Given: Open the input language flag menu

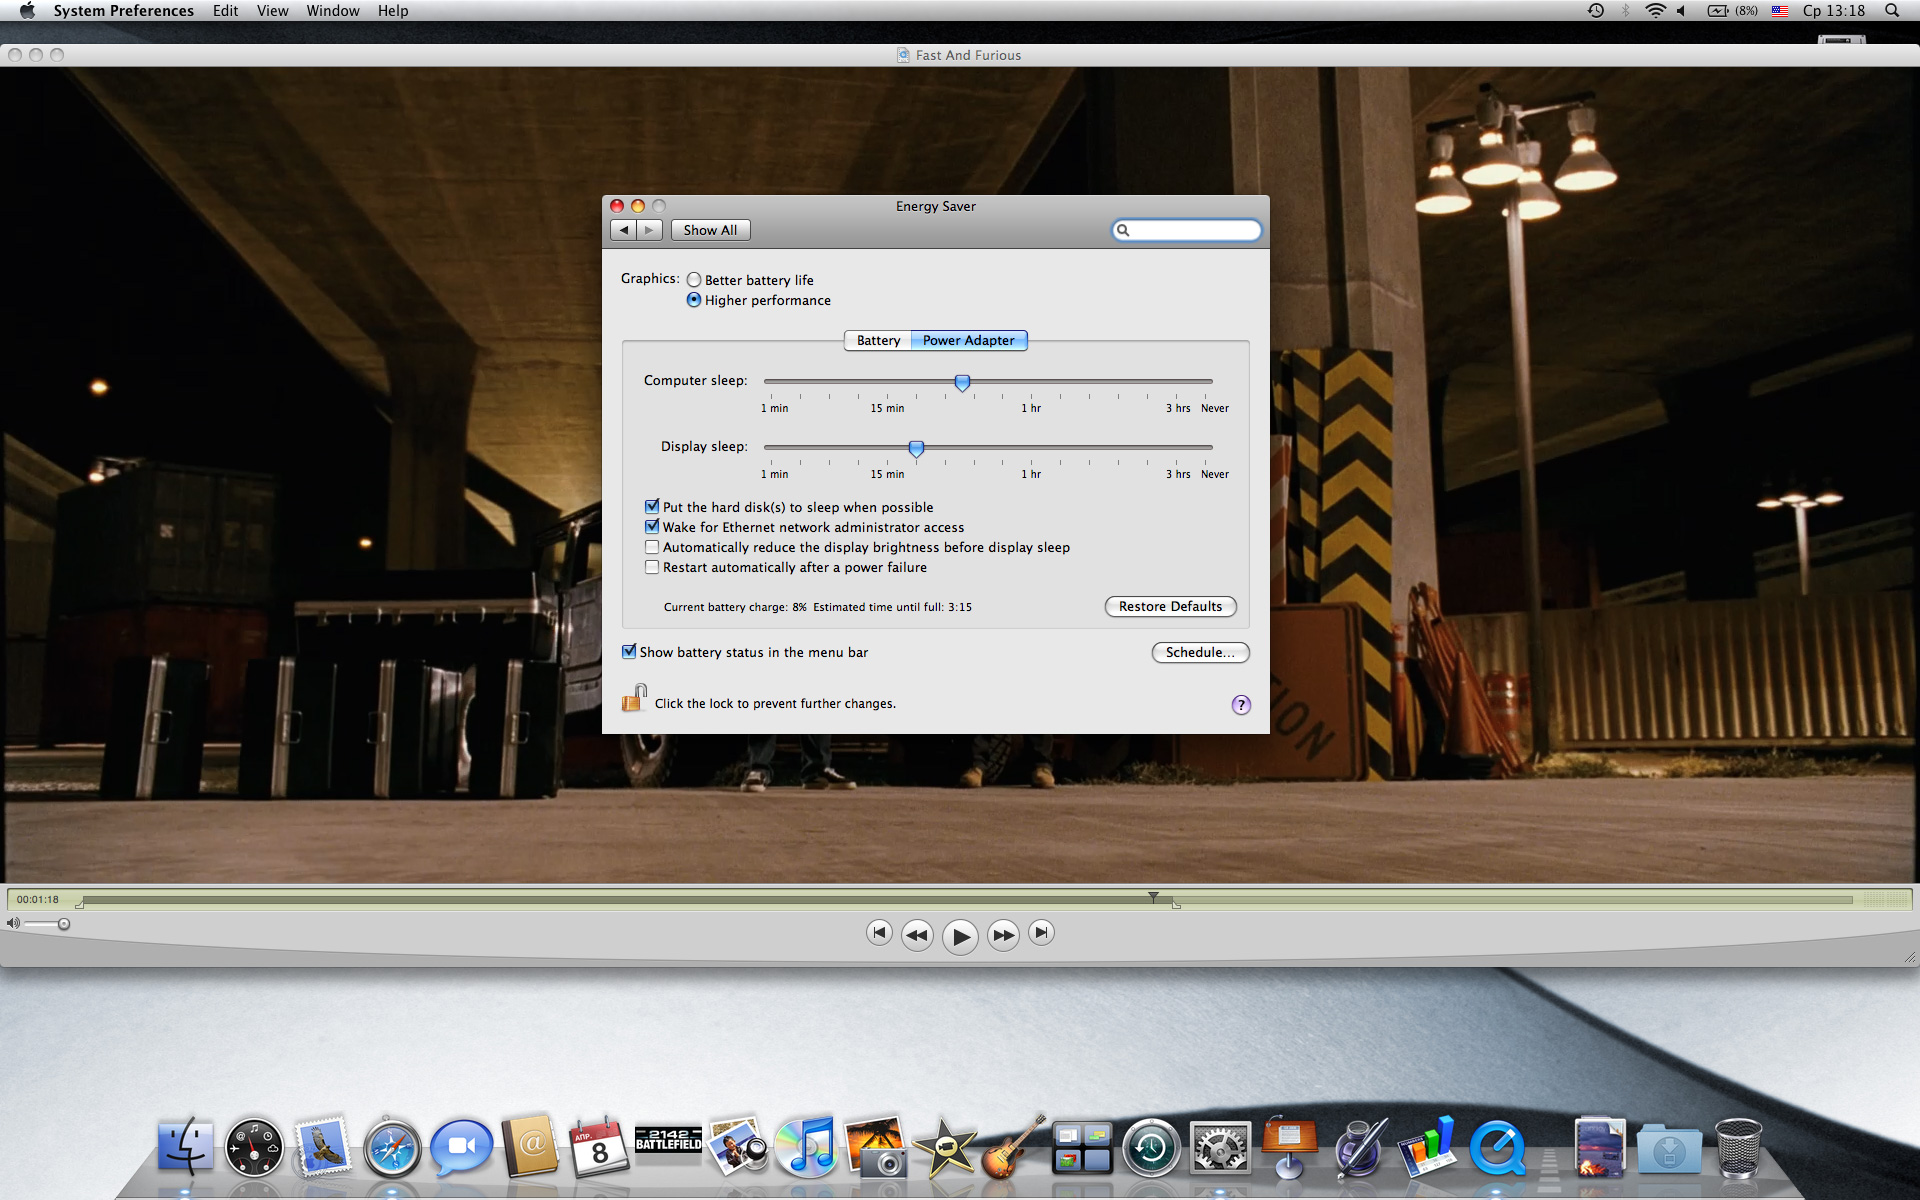Looking at the screenshot, I should 1780,10.
